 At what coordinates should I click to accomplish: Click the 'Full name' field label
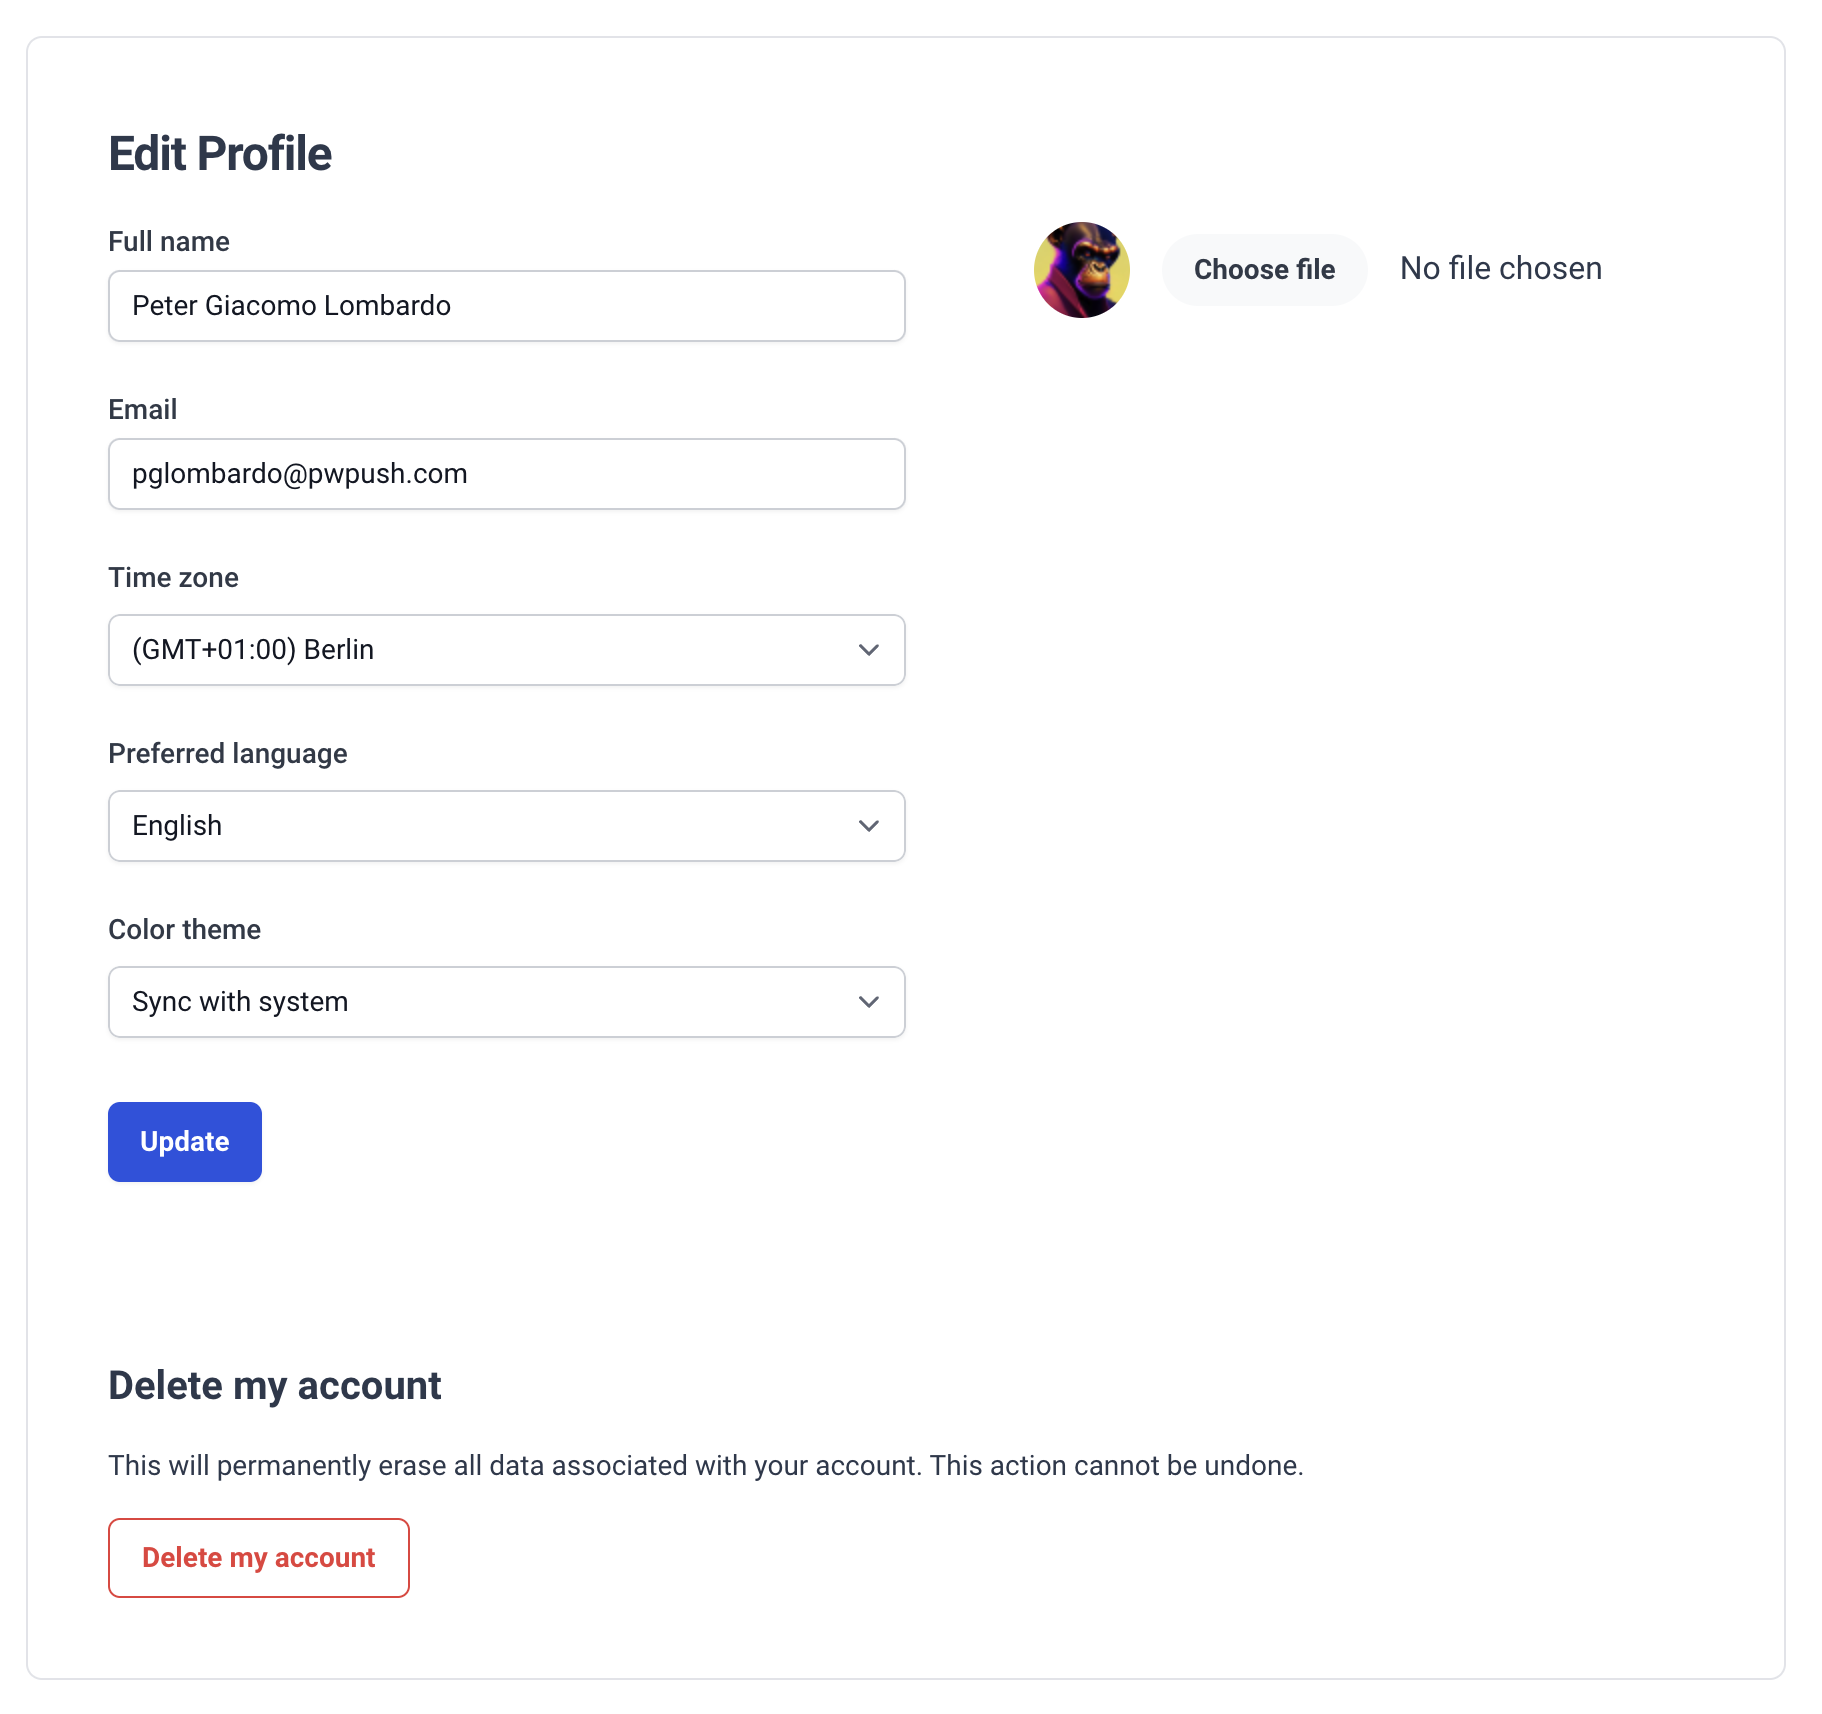point(169,242)
